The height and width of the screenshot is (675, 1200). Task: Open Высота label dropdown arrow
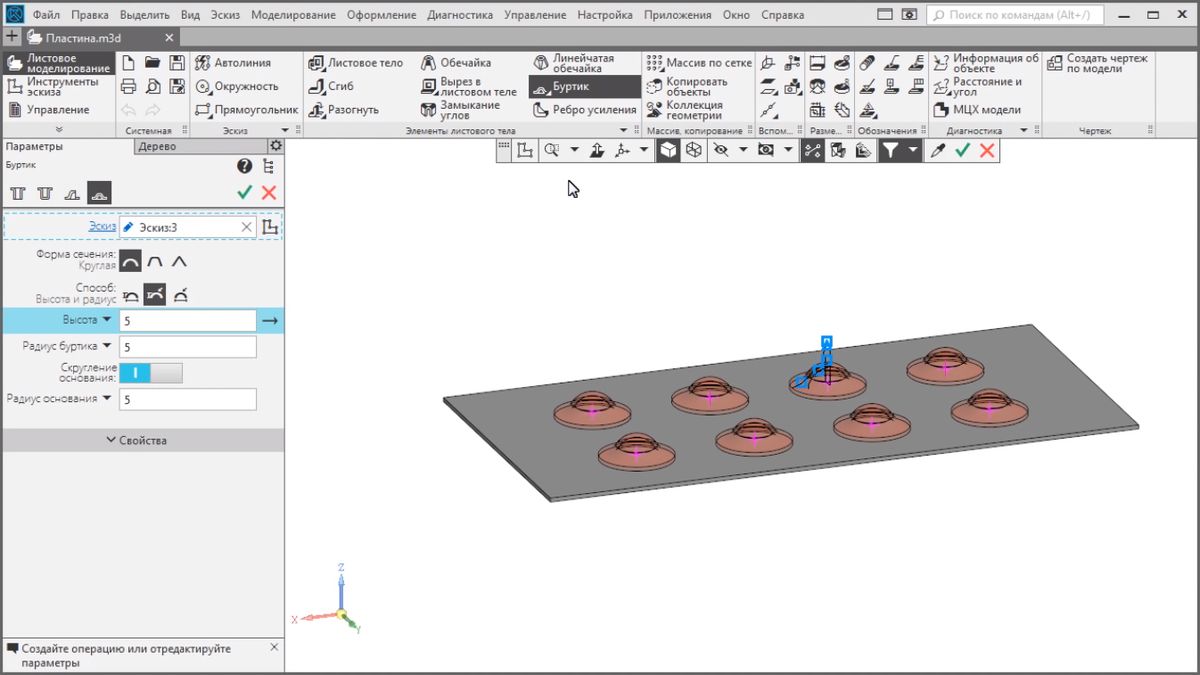coord(107,320)
